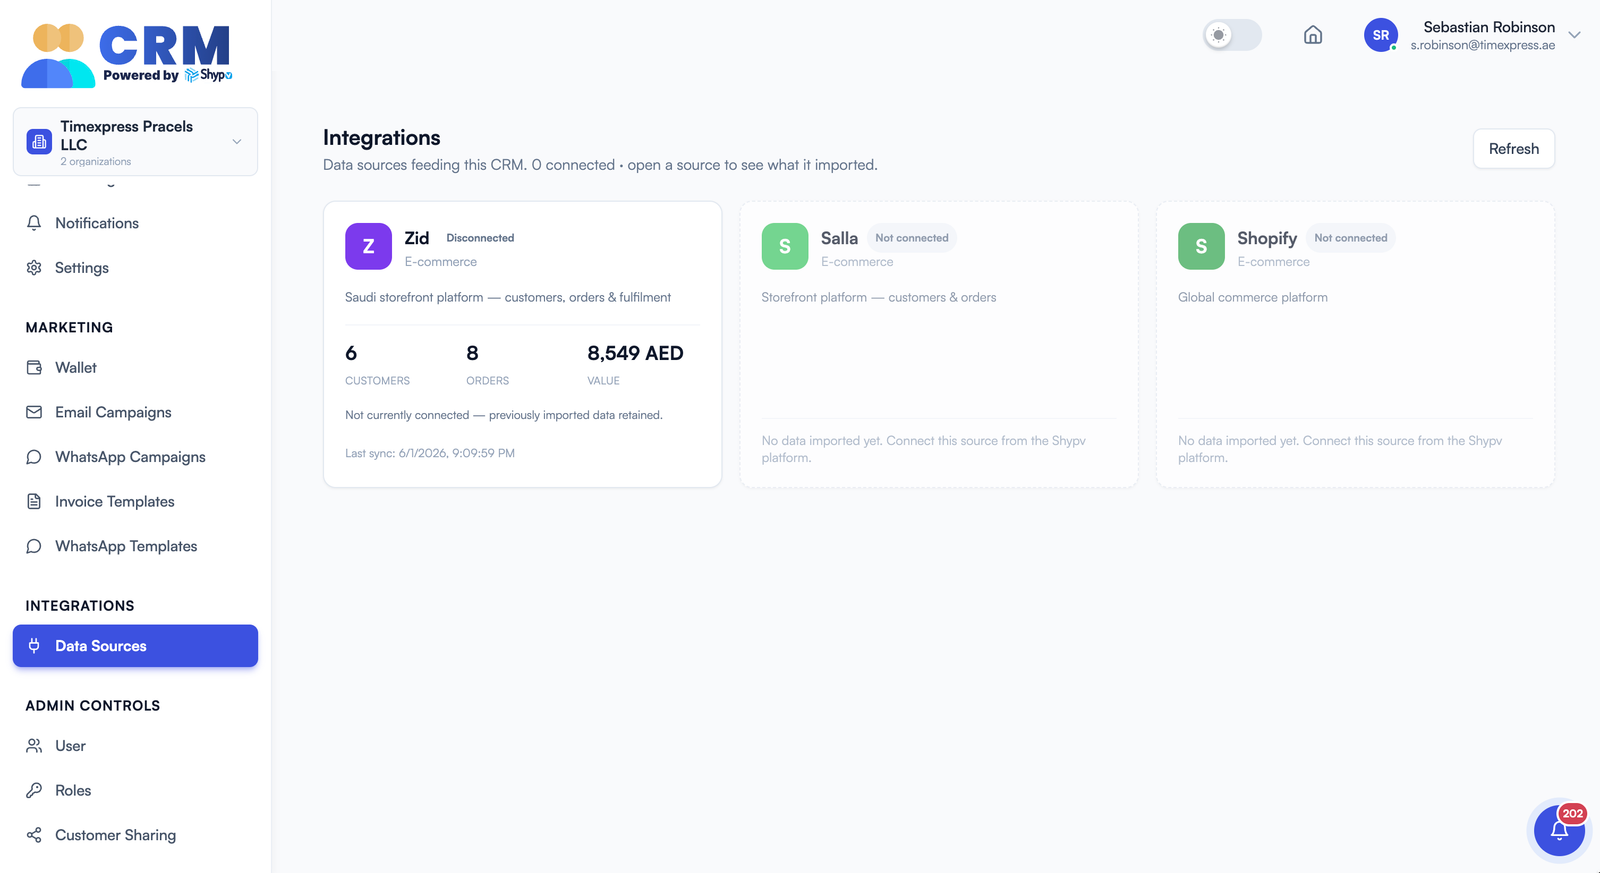
Task: Open User admin page
Action: (x=135, y=746)
